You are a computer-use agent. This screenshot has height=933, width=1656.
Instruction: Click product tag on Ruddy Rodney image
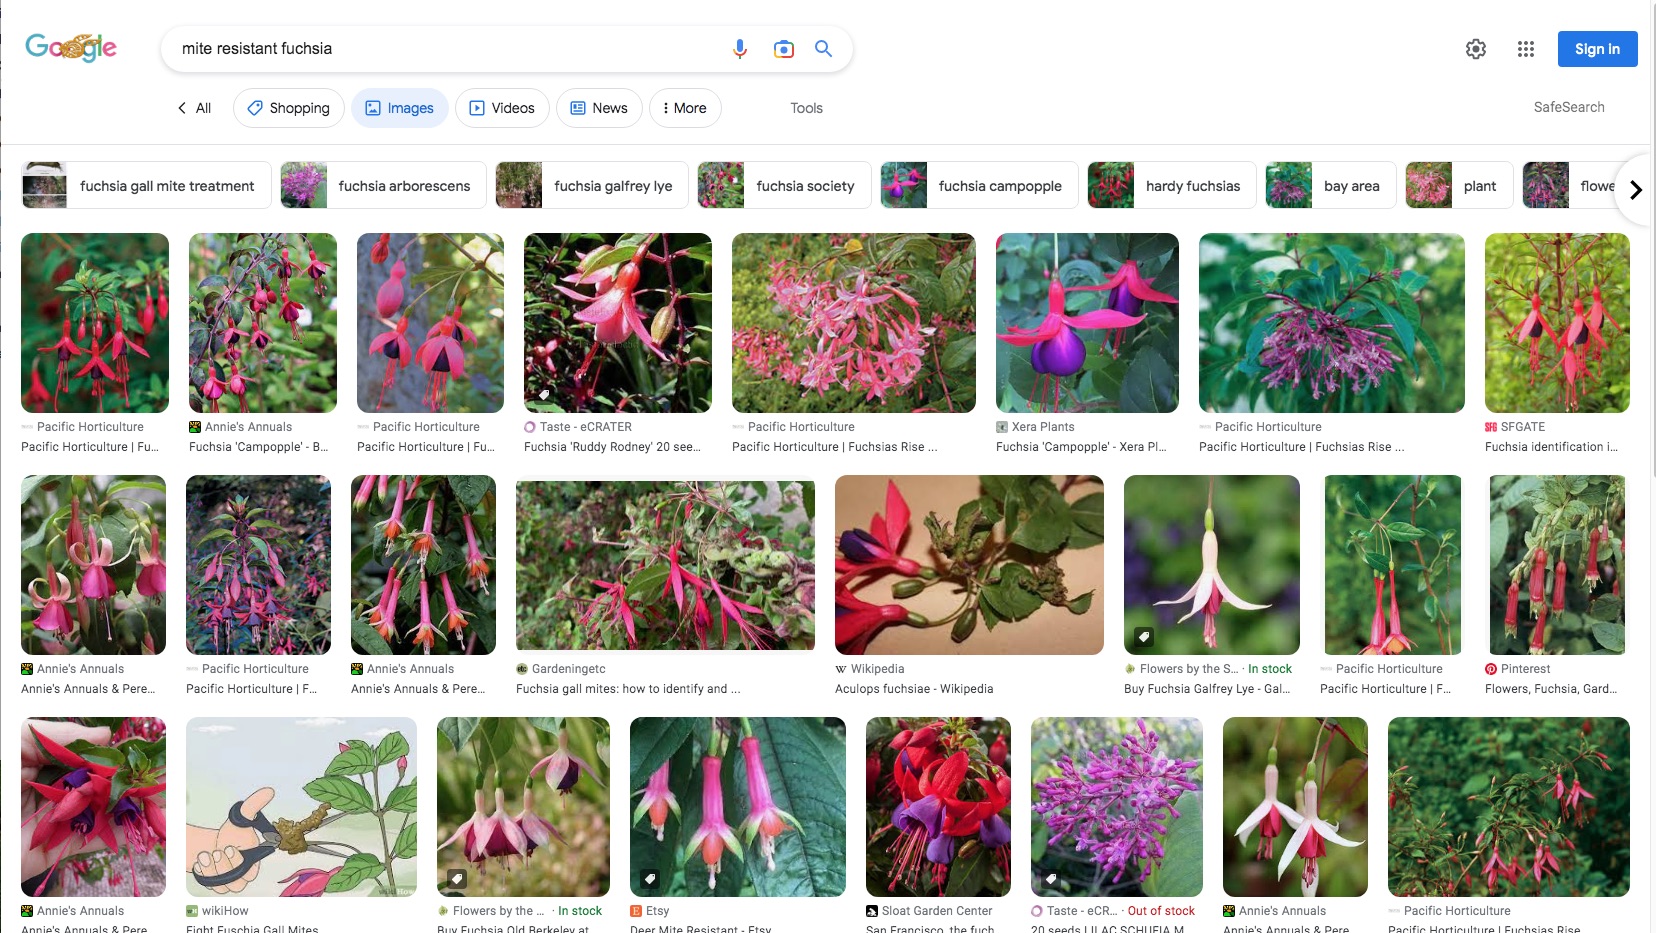[544, 395]
